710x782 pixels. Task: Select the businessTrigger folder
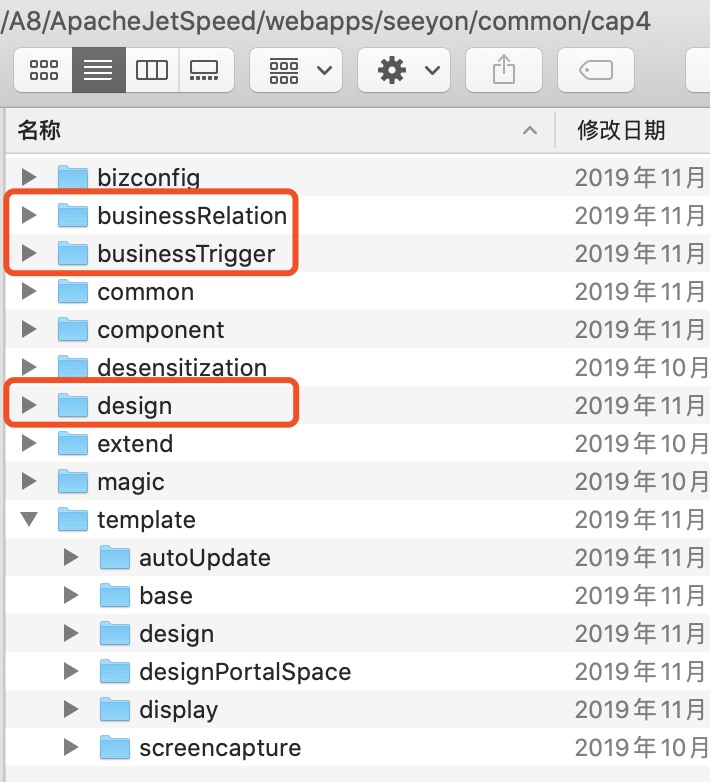pos(185,254)
